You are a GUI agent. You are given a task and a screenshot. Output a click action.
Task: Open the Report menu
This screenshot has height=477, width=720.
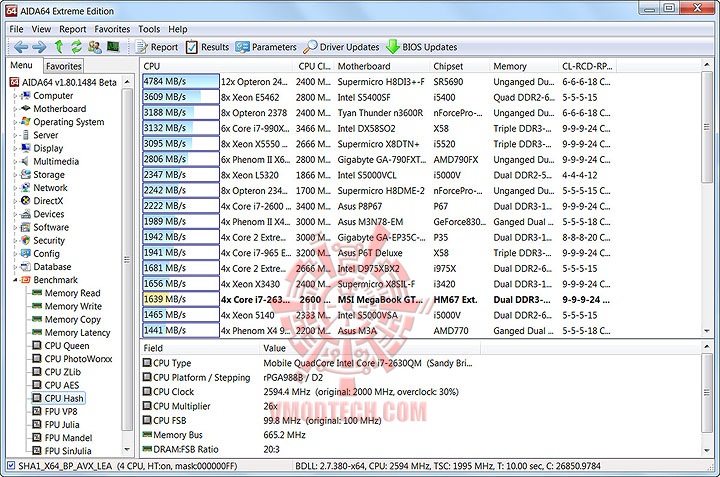tap(73, 29)
